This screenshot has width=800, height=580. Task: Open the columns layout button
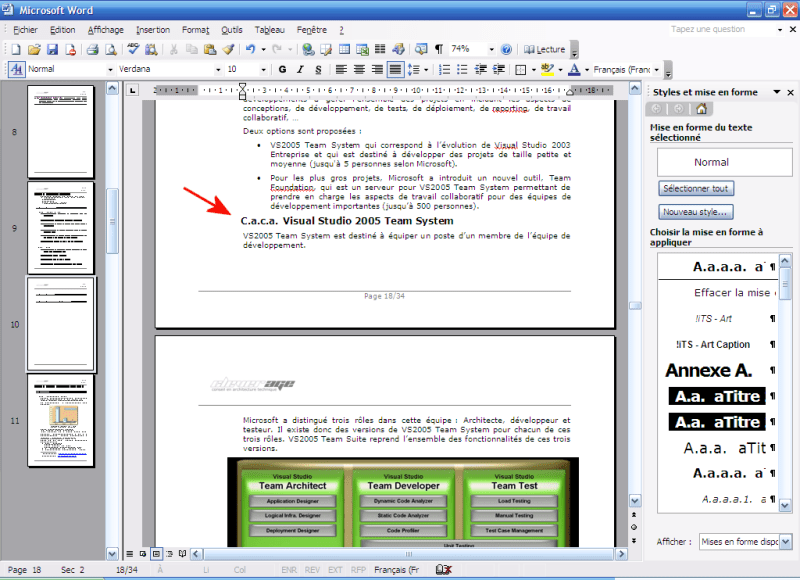click(x=380, y=49)
